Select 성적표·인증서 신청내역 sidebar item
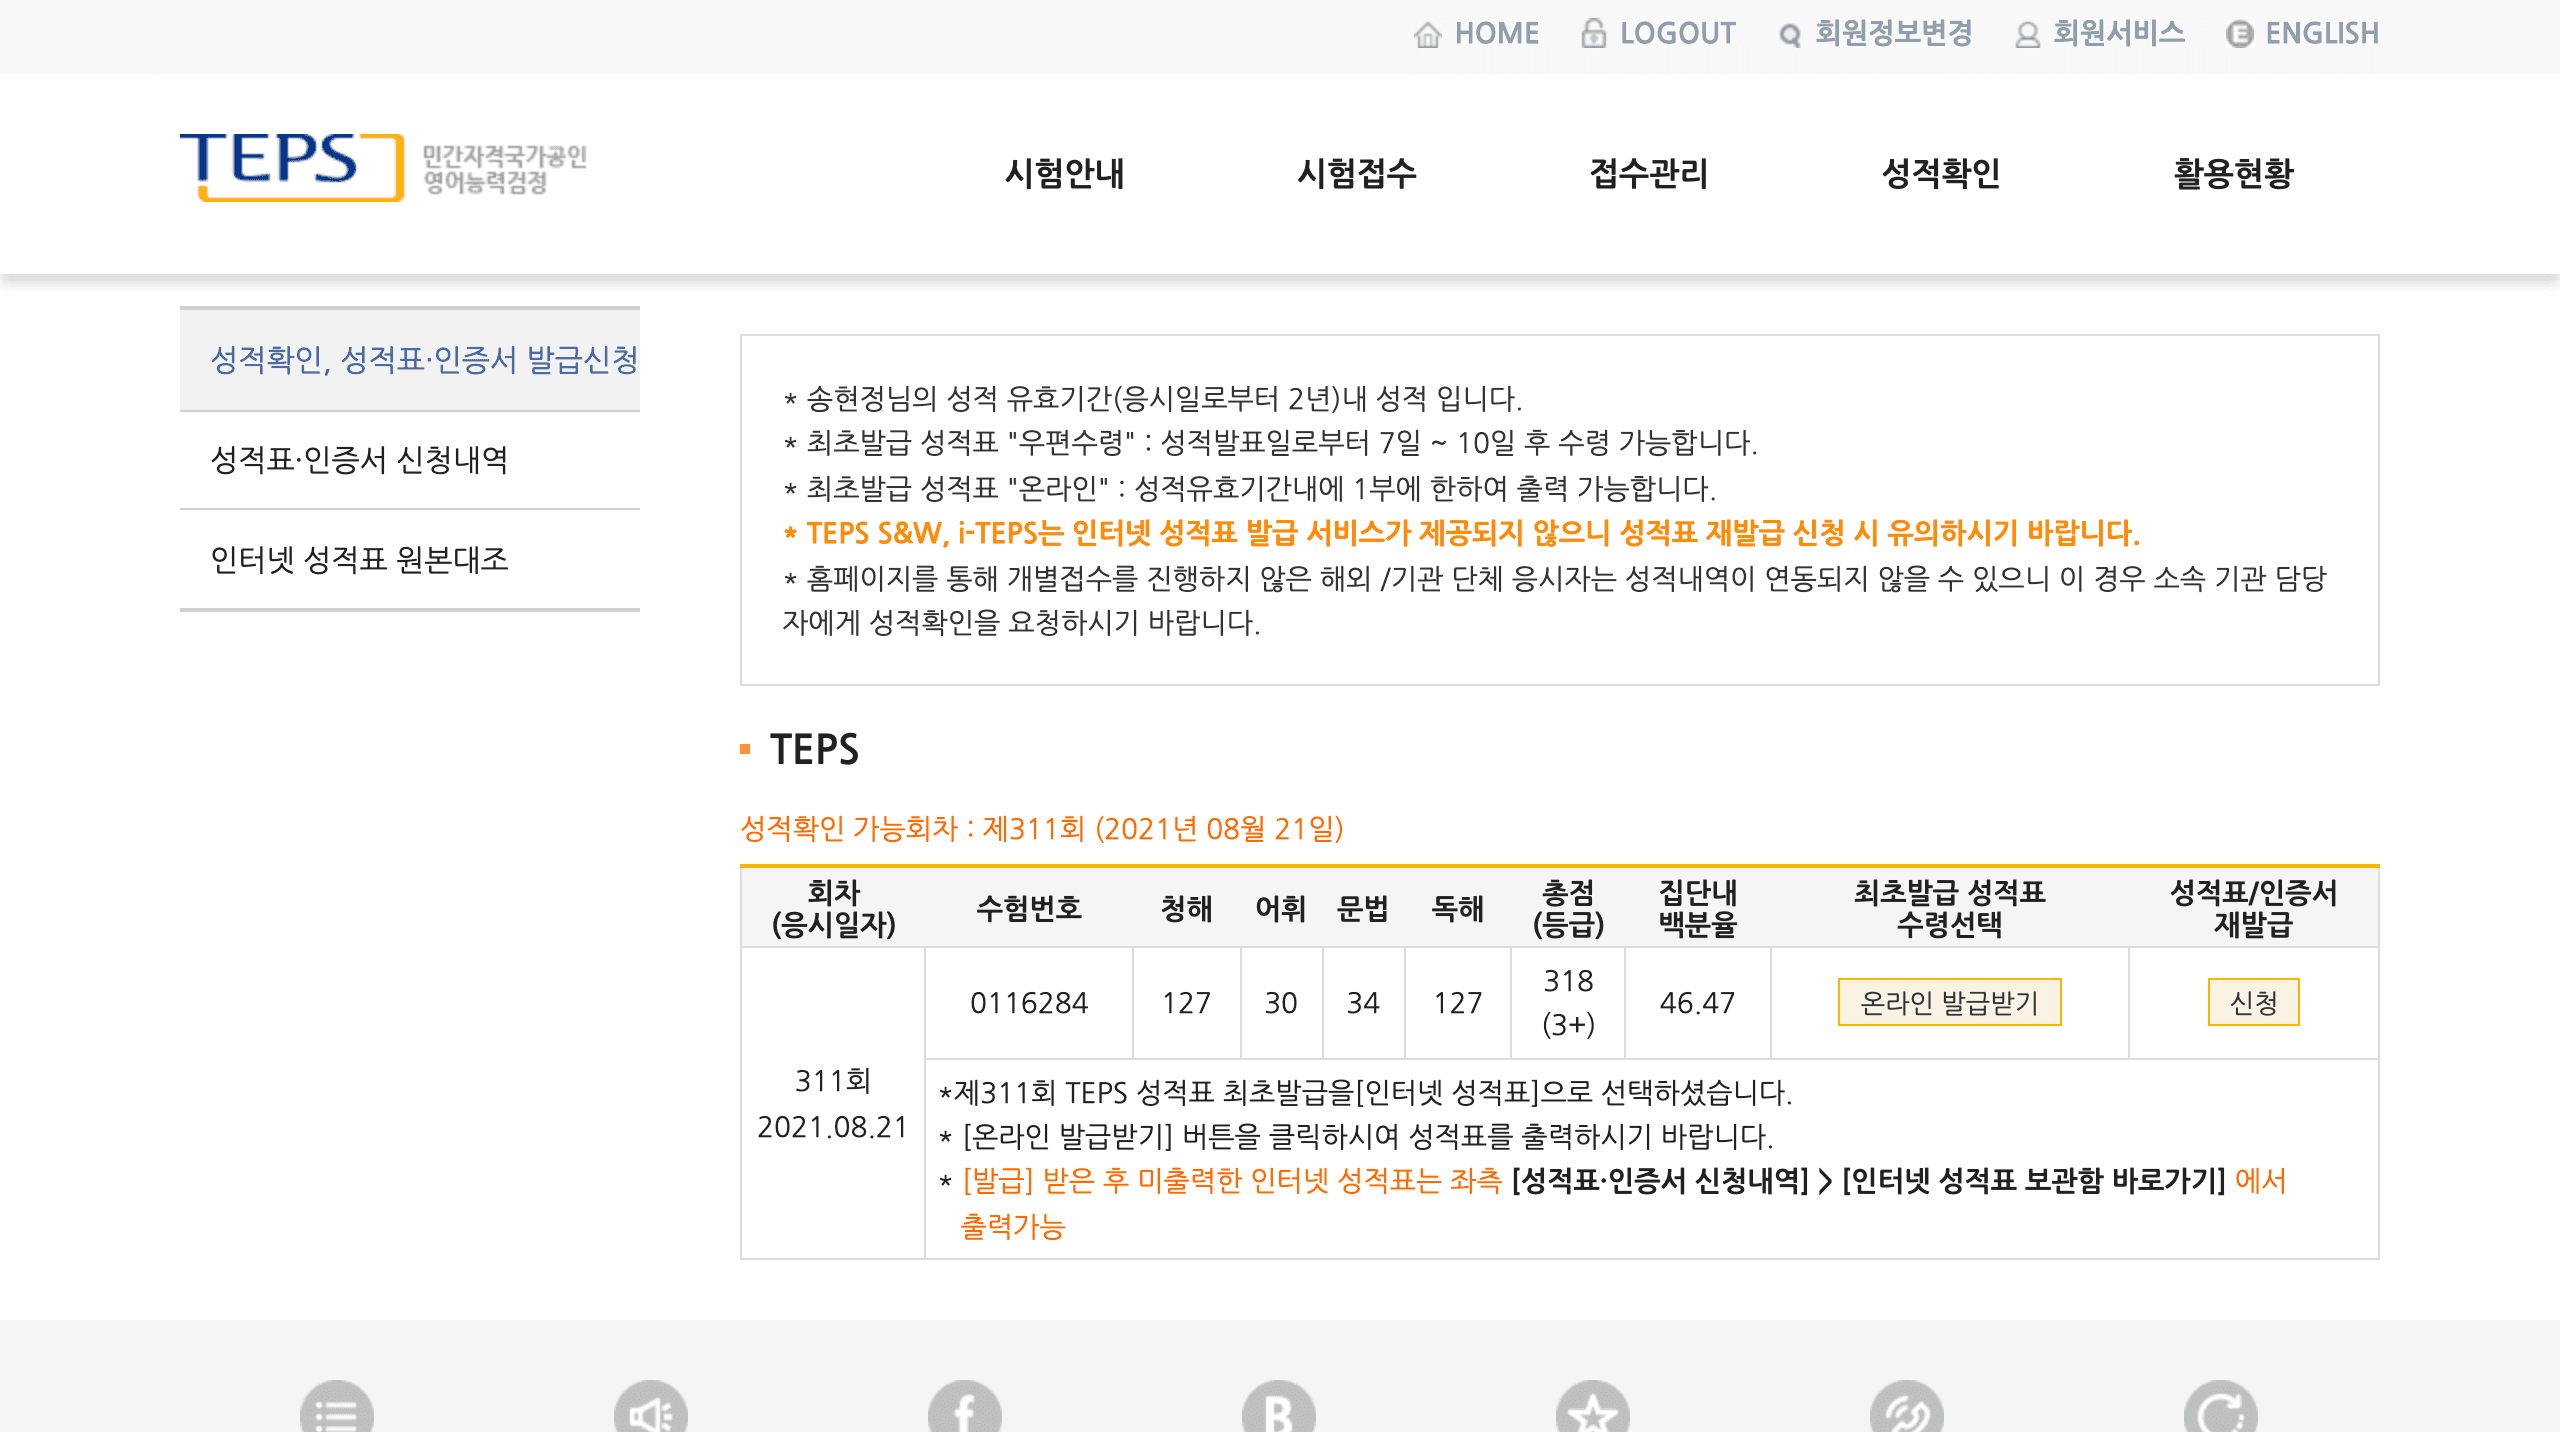Viewport: 2560px width, 1432px height. [410, 460]
